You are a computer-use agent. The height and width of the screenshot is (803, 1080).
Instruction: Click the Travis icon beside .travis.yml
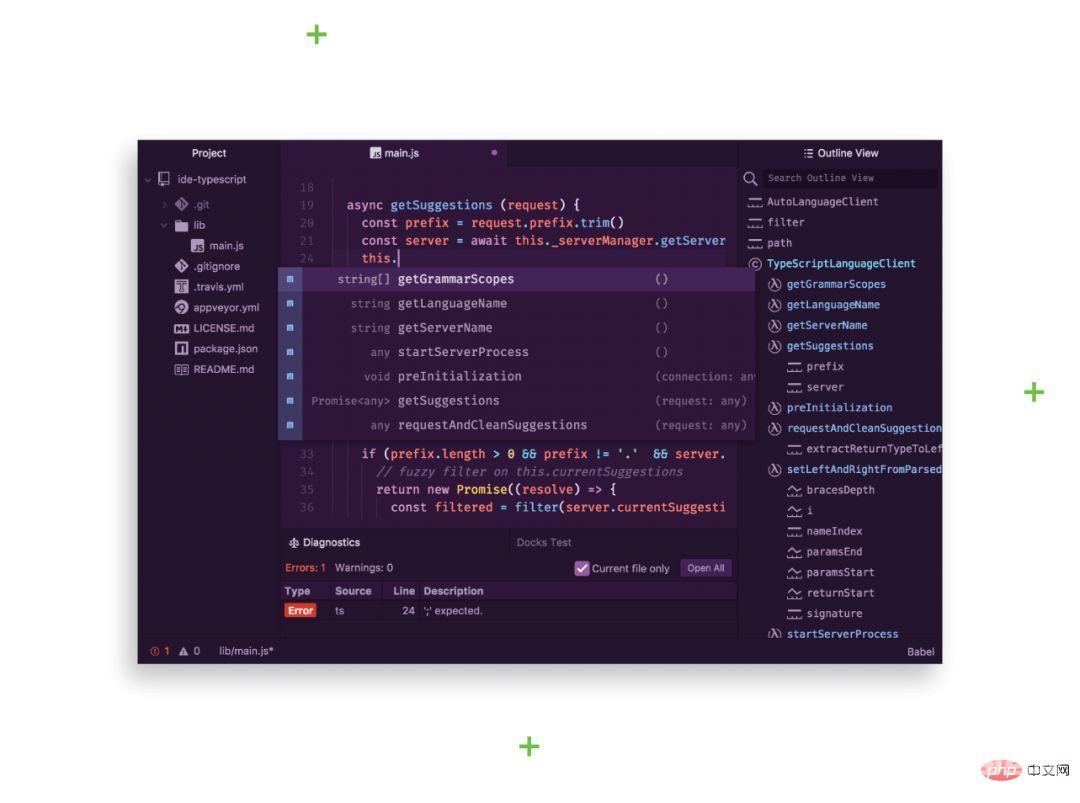pyautogui.click(x=180, y=287)
